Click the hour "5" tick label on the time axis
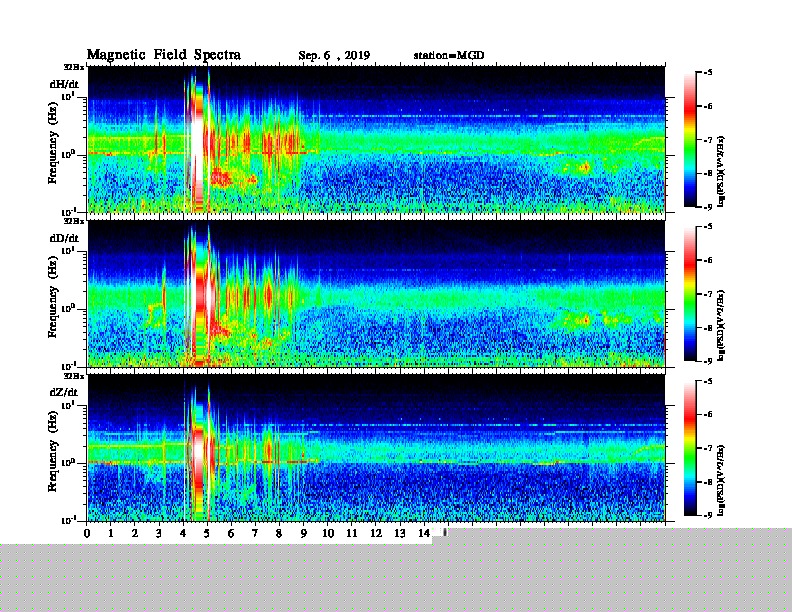Image resolution: width=792 pixels, height=612 pixels. click(x=207, y=533)
